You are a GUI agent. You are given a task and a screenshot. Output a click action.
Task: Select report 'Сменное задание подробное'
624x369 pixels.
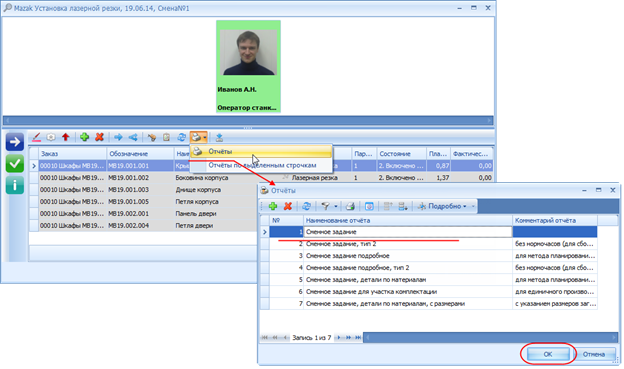click(433, 256)
